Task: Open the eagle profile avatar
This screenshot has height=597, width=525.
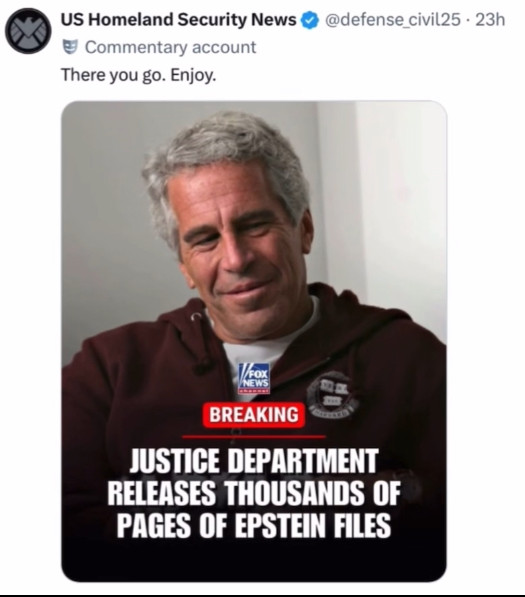Action: 28,31
